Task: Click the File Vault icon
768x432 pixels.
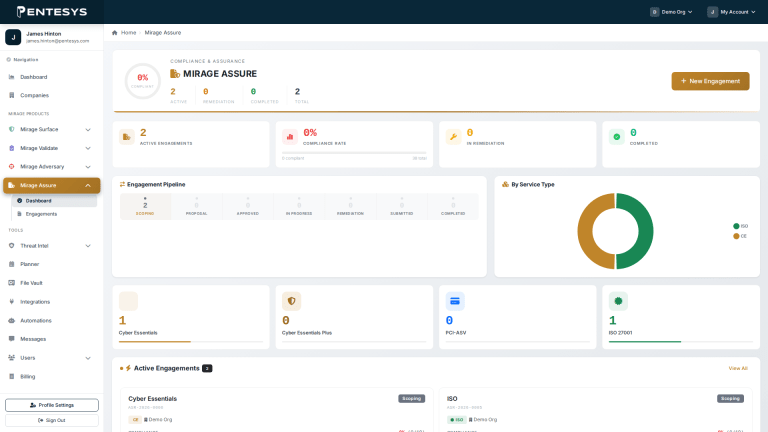Action: coord(12,283)
